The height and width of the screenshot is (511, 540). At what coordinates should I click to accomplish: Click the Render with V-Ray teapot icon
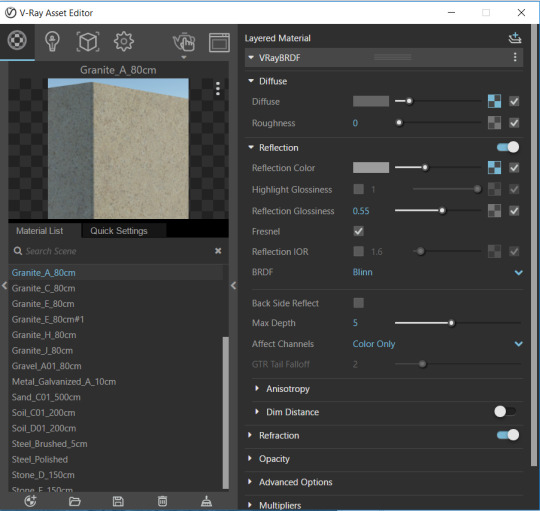point(184,42)
